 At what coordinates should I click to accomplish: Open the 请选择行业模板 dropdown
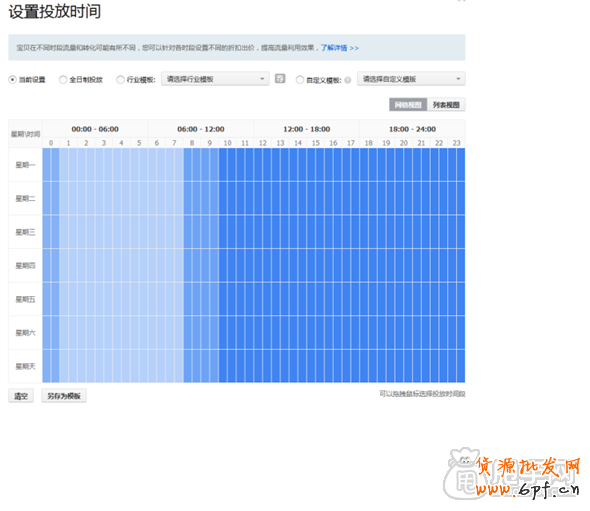click(x=215, y=79)
